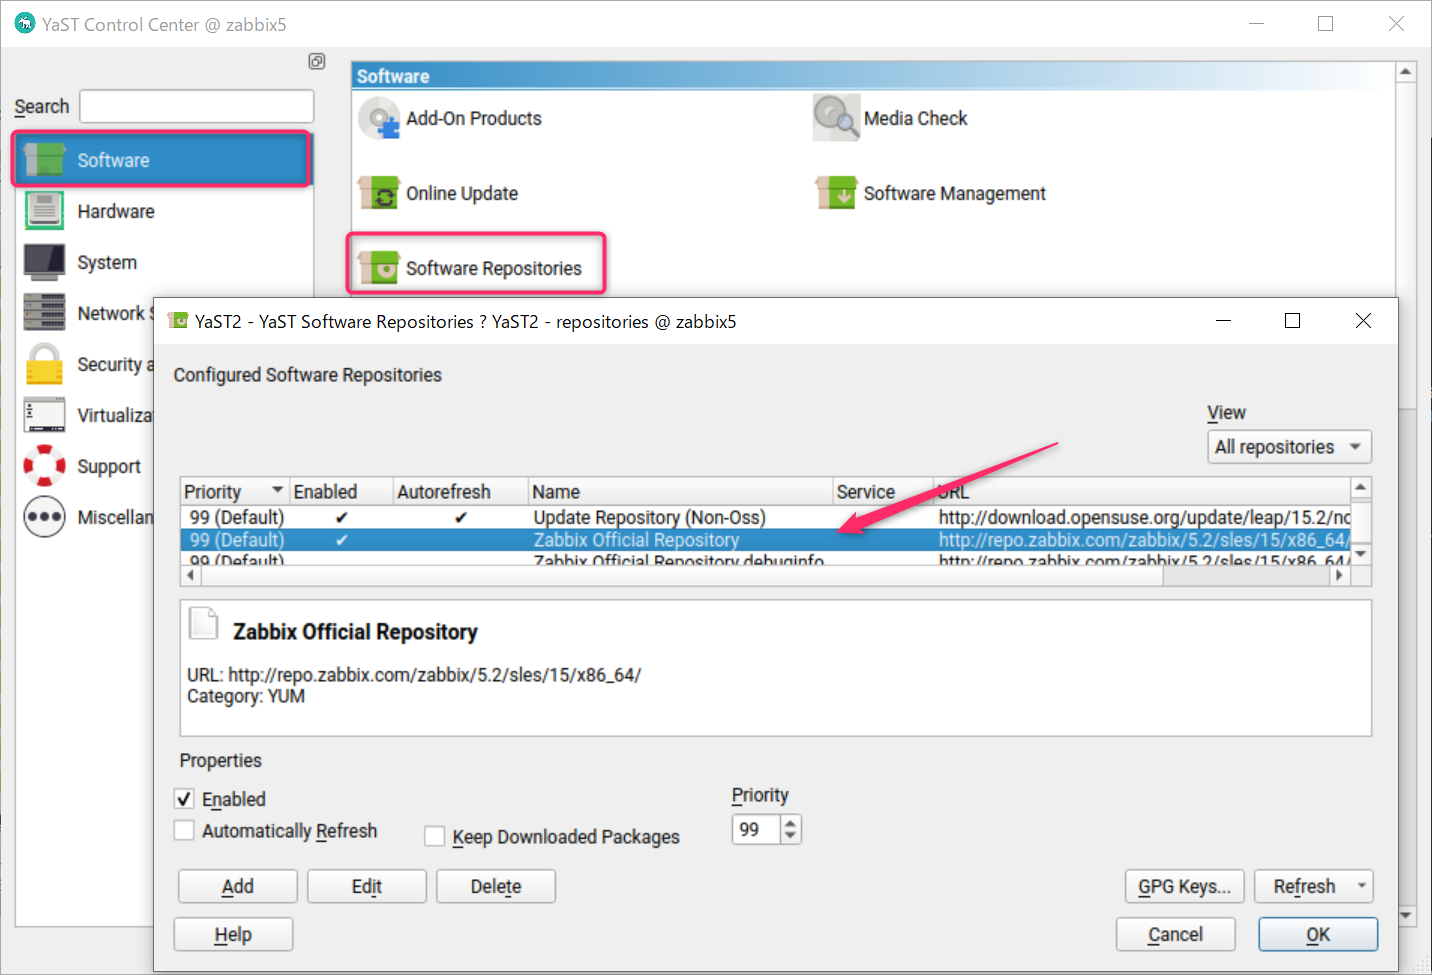The width and height of the screenshot is (1432, 975).
Task: Click the repository table scroll-down arrow
Action: pos(1360,554)
